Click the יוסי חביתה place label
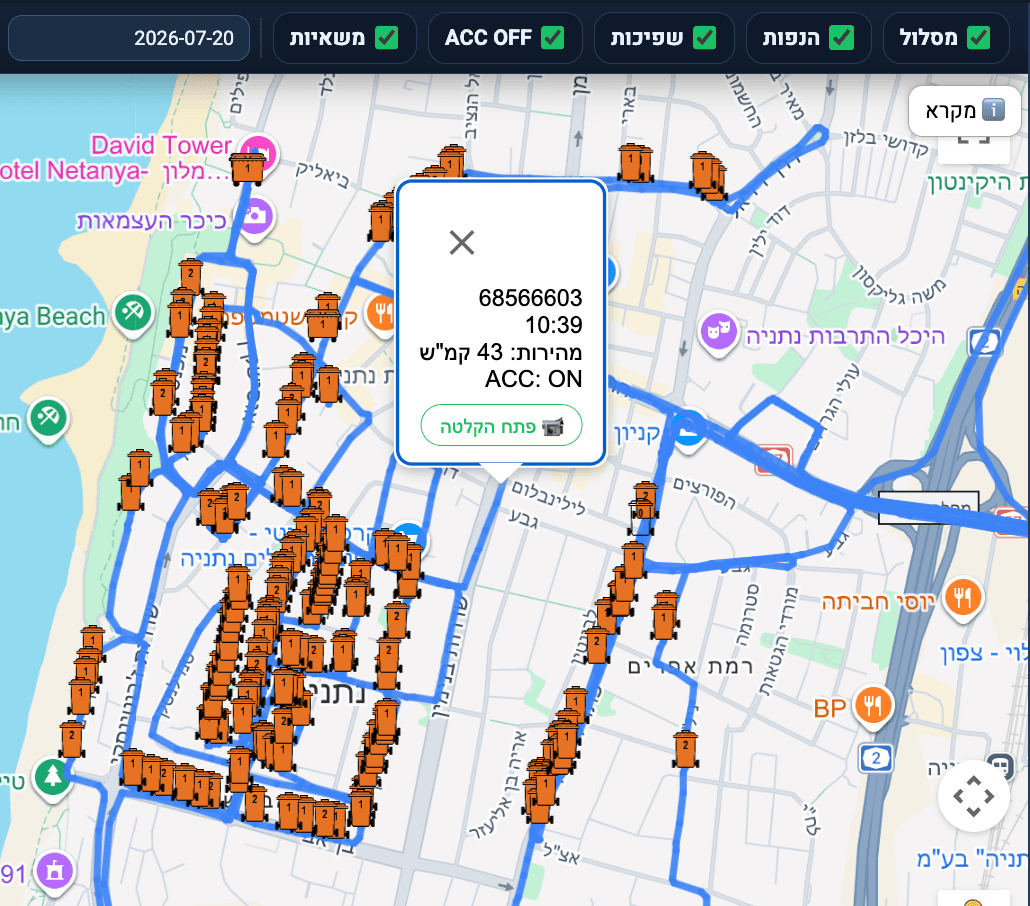 878,602
